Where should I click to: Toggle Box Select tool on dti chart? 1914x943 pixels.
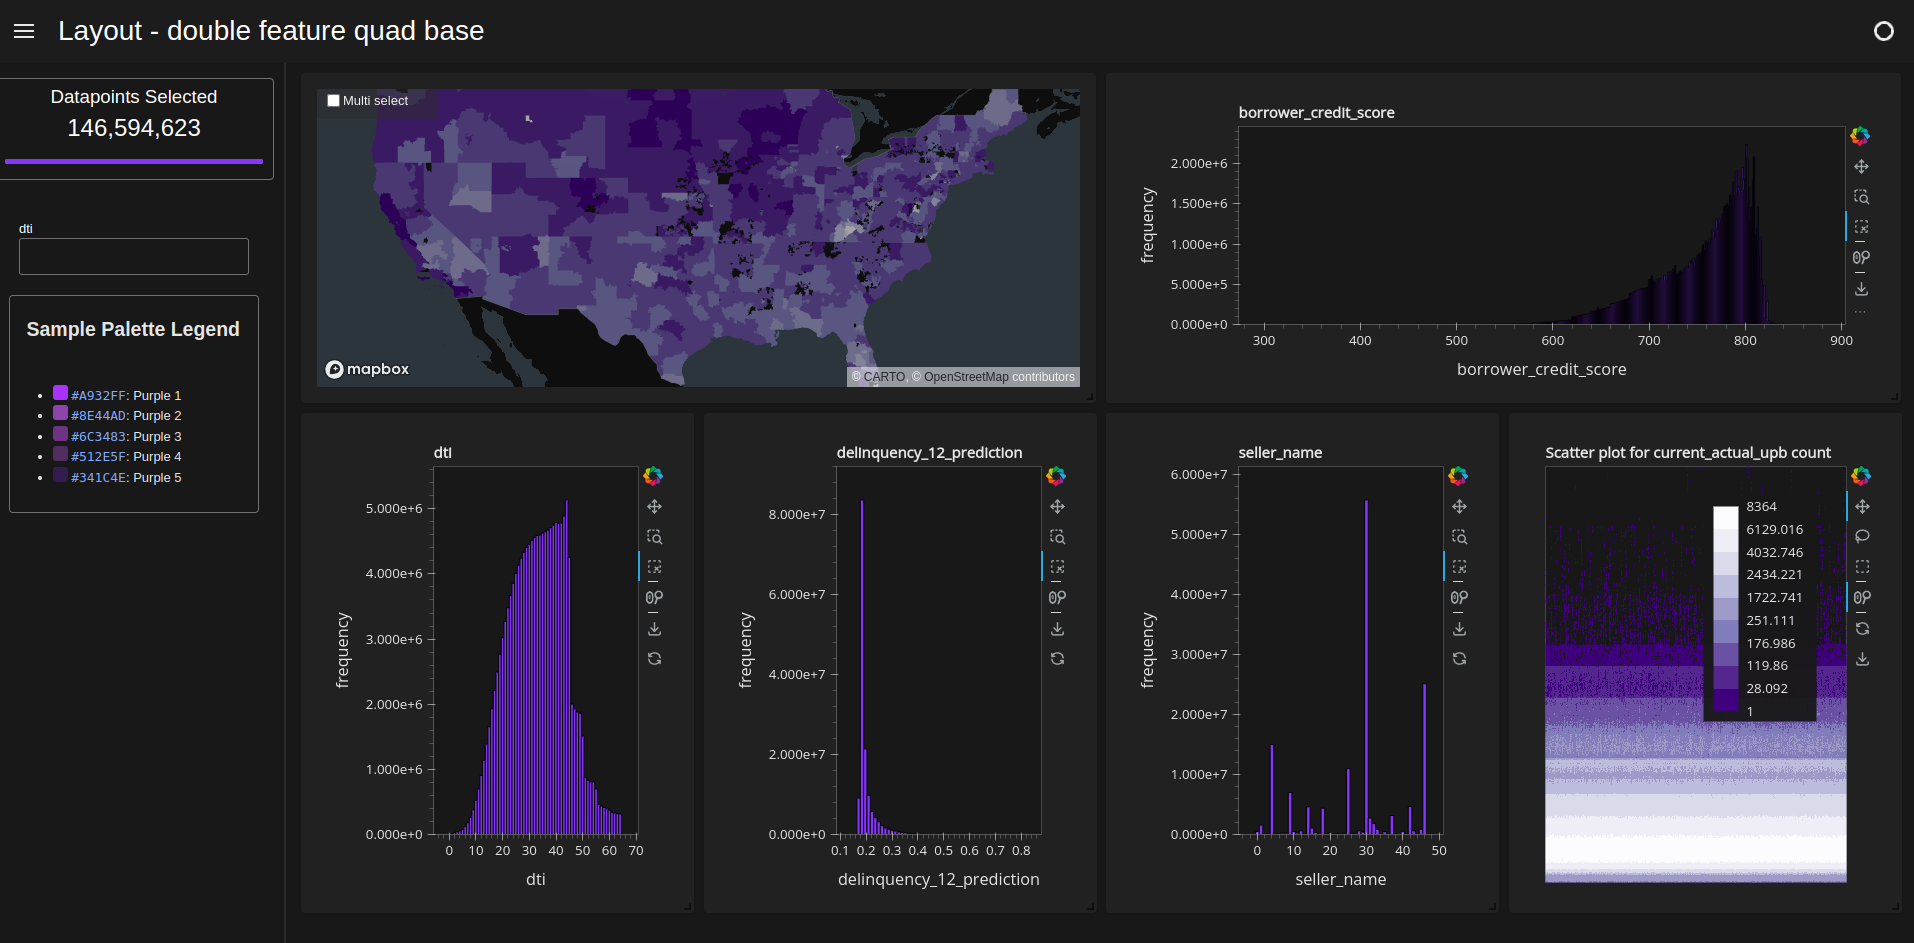pyautogui.click(x=654, y=567)
